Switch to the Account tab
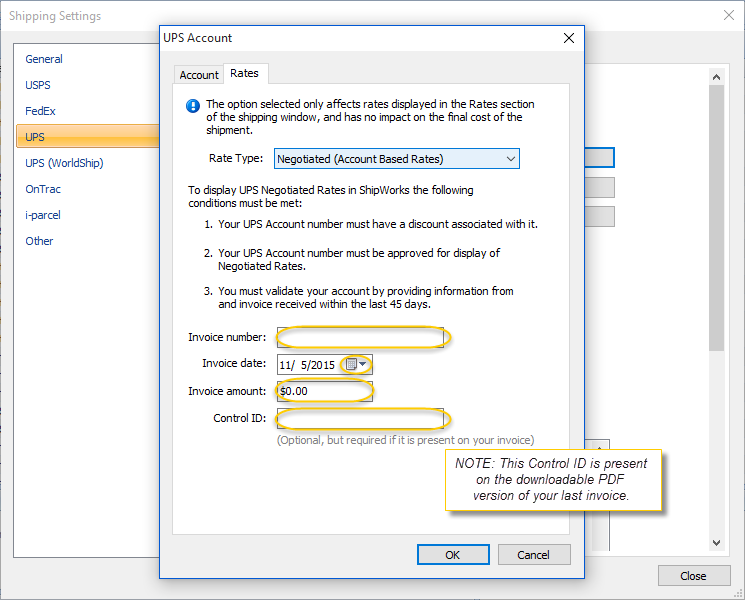745x600 pixels. (x=199, y=75)
